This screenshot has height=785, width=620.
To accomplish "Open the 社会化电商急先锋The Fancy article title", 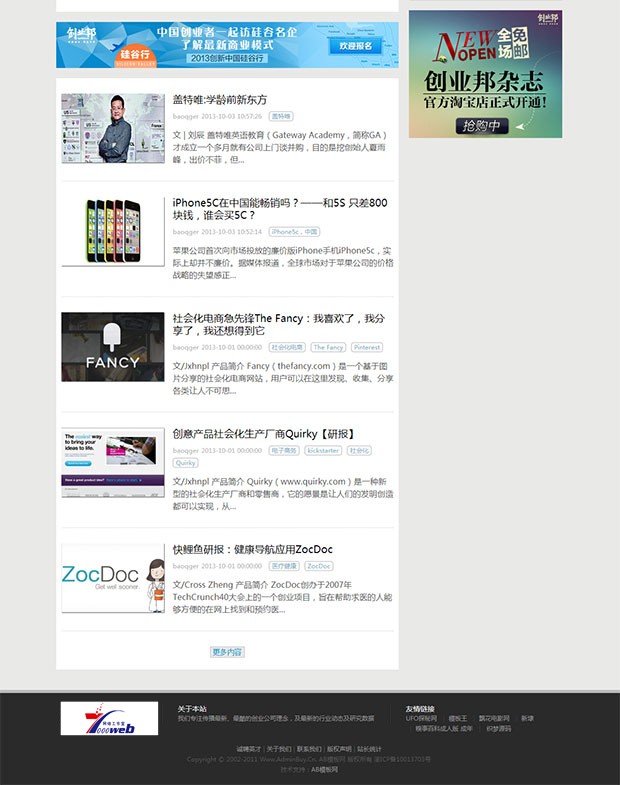I will [278, 324].
